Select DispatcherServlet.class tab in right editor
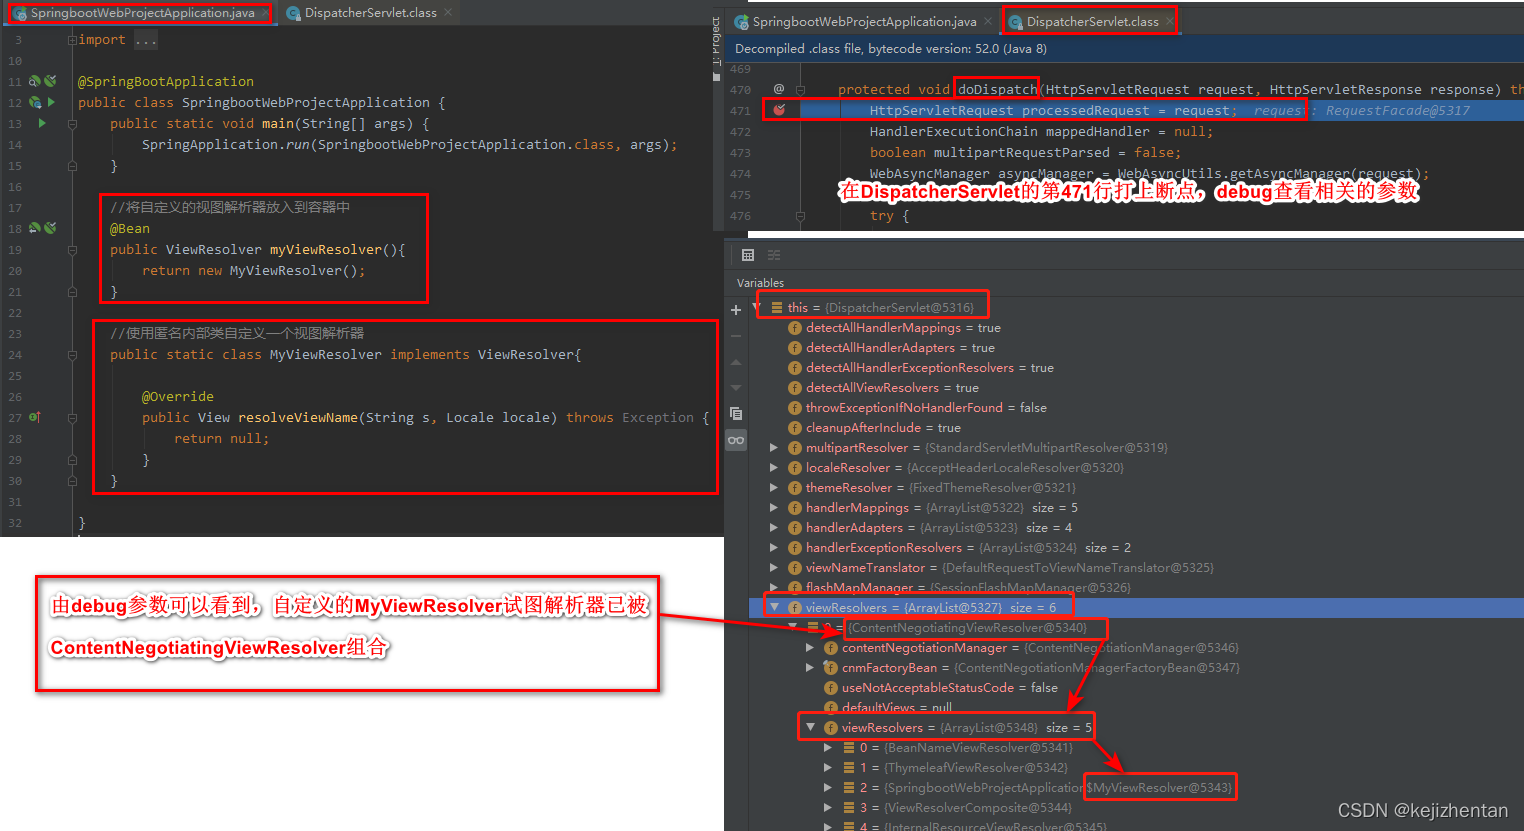This screenshot has height=831, width=1524. 1092,21
